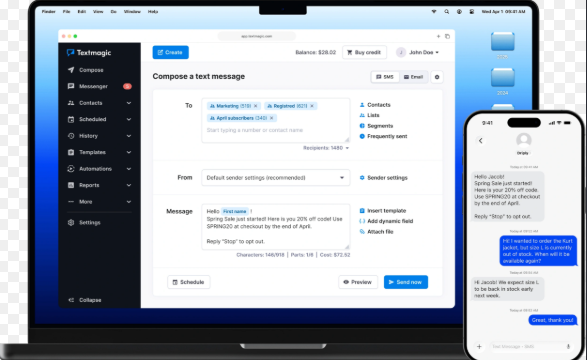Screen dimensions: 587x360
Task: Click the blue Create button
Action: pyautogui.click(x=171, y=52)
